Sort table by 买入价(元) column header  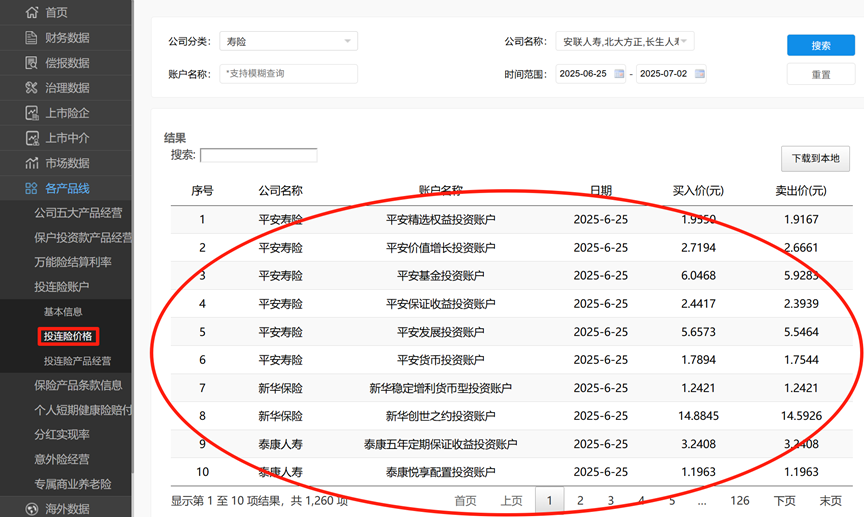698,191
